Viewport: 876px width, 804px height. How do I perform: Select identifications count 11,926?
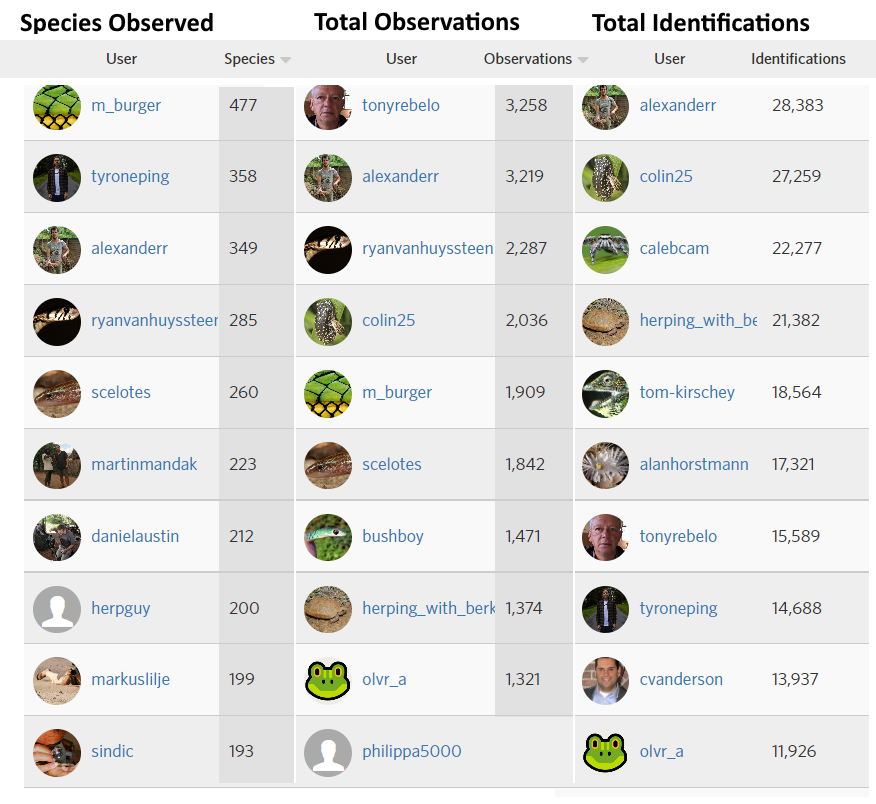pos(794,752)
